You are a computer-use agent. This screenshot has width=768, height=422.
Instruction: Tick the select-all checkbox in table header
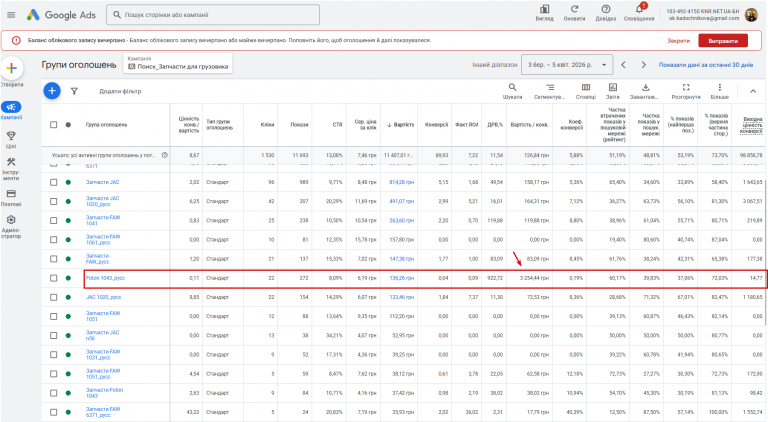[x=54, y=125]
